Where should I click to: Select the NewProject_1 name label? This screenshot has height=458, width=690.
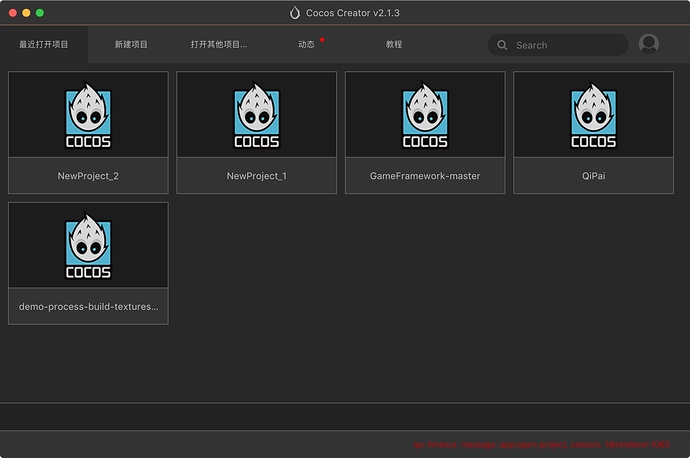tap(257, 176)
